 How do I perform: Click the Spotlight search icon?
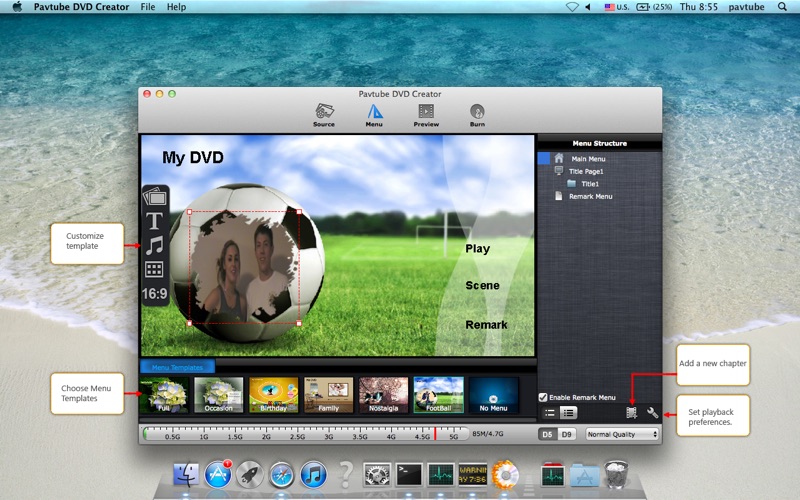tap(782, 7)
